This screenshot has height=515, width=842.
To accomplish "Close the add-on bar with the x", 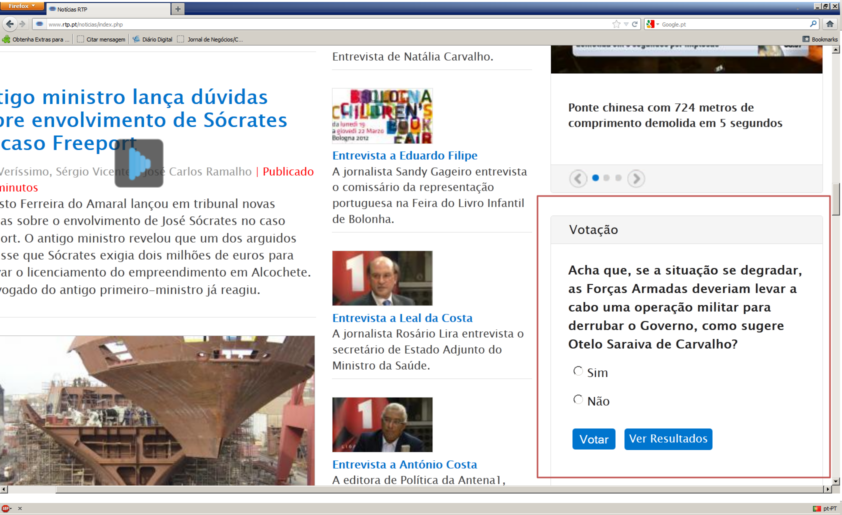I will [x=20, y=508].
